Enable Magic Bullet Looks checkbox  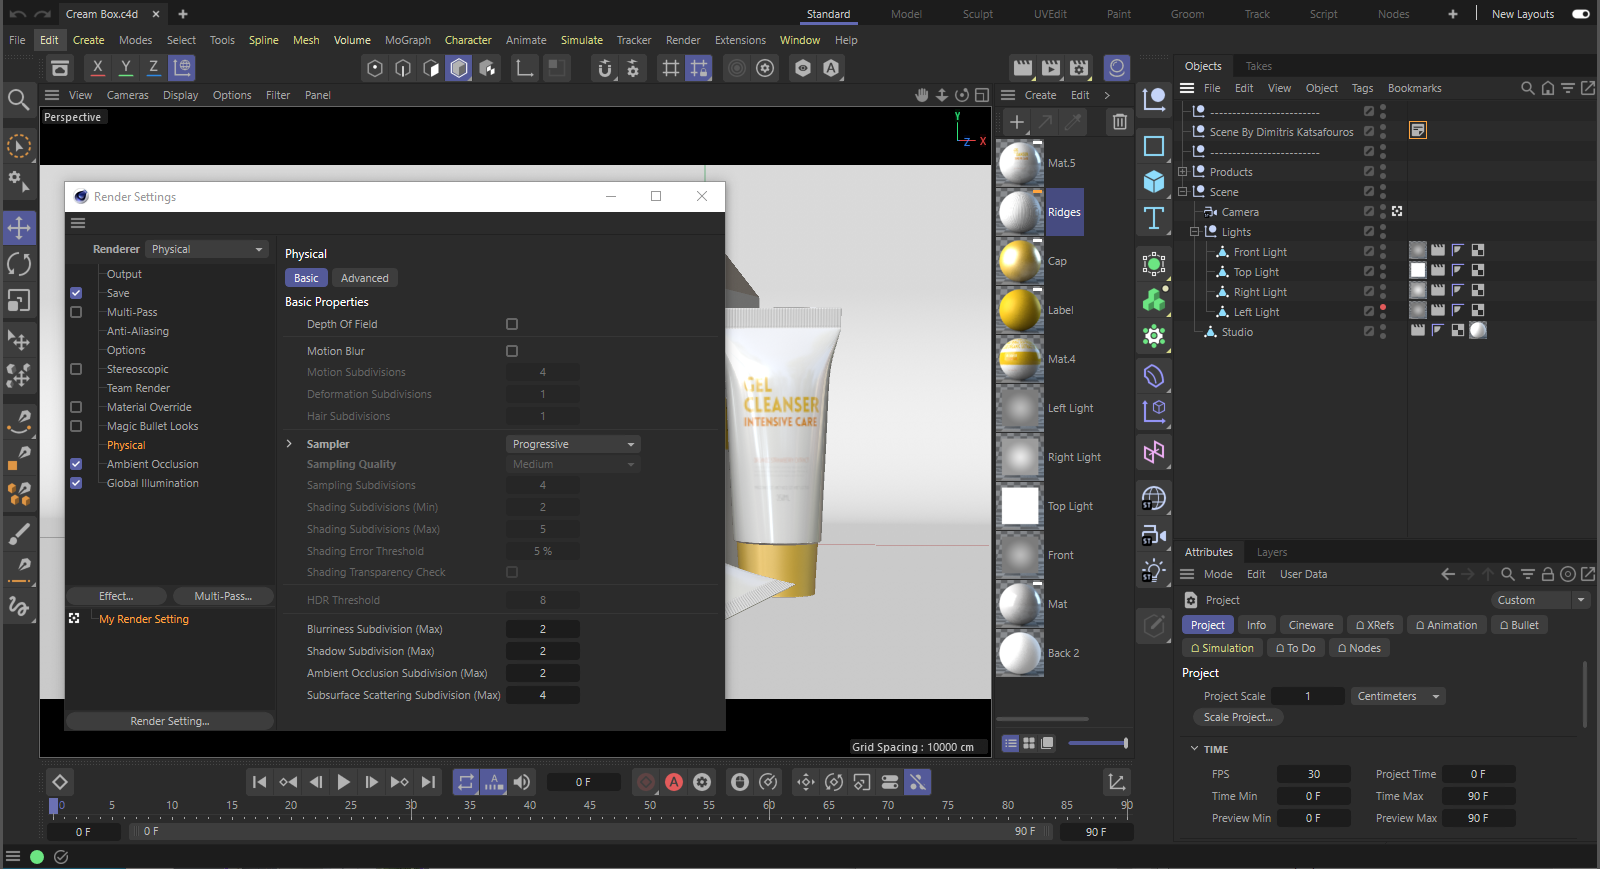coord(76,426)
